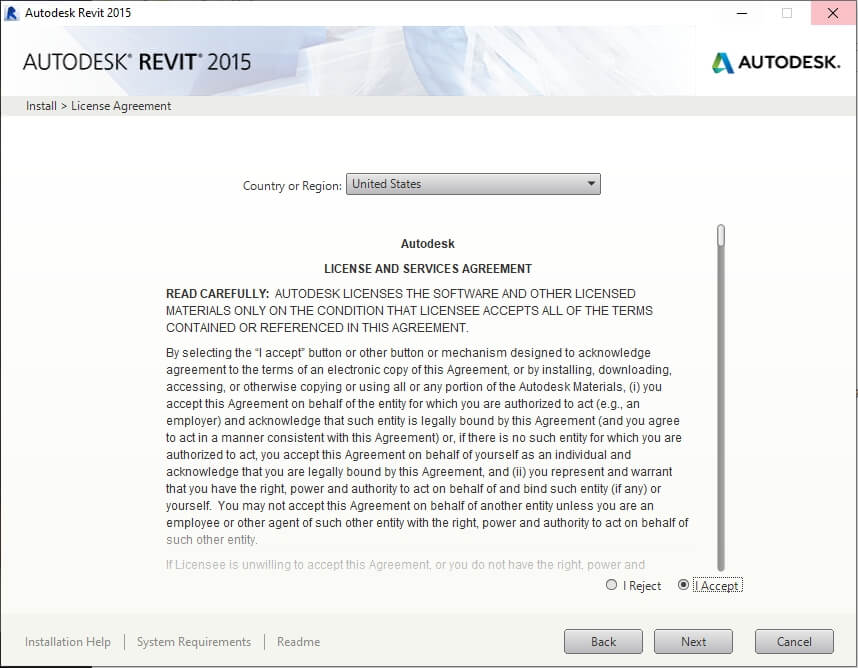Click the Revit app icon in title bar
Screen dimensions: 858x668
(x=12, y=13)
